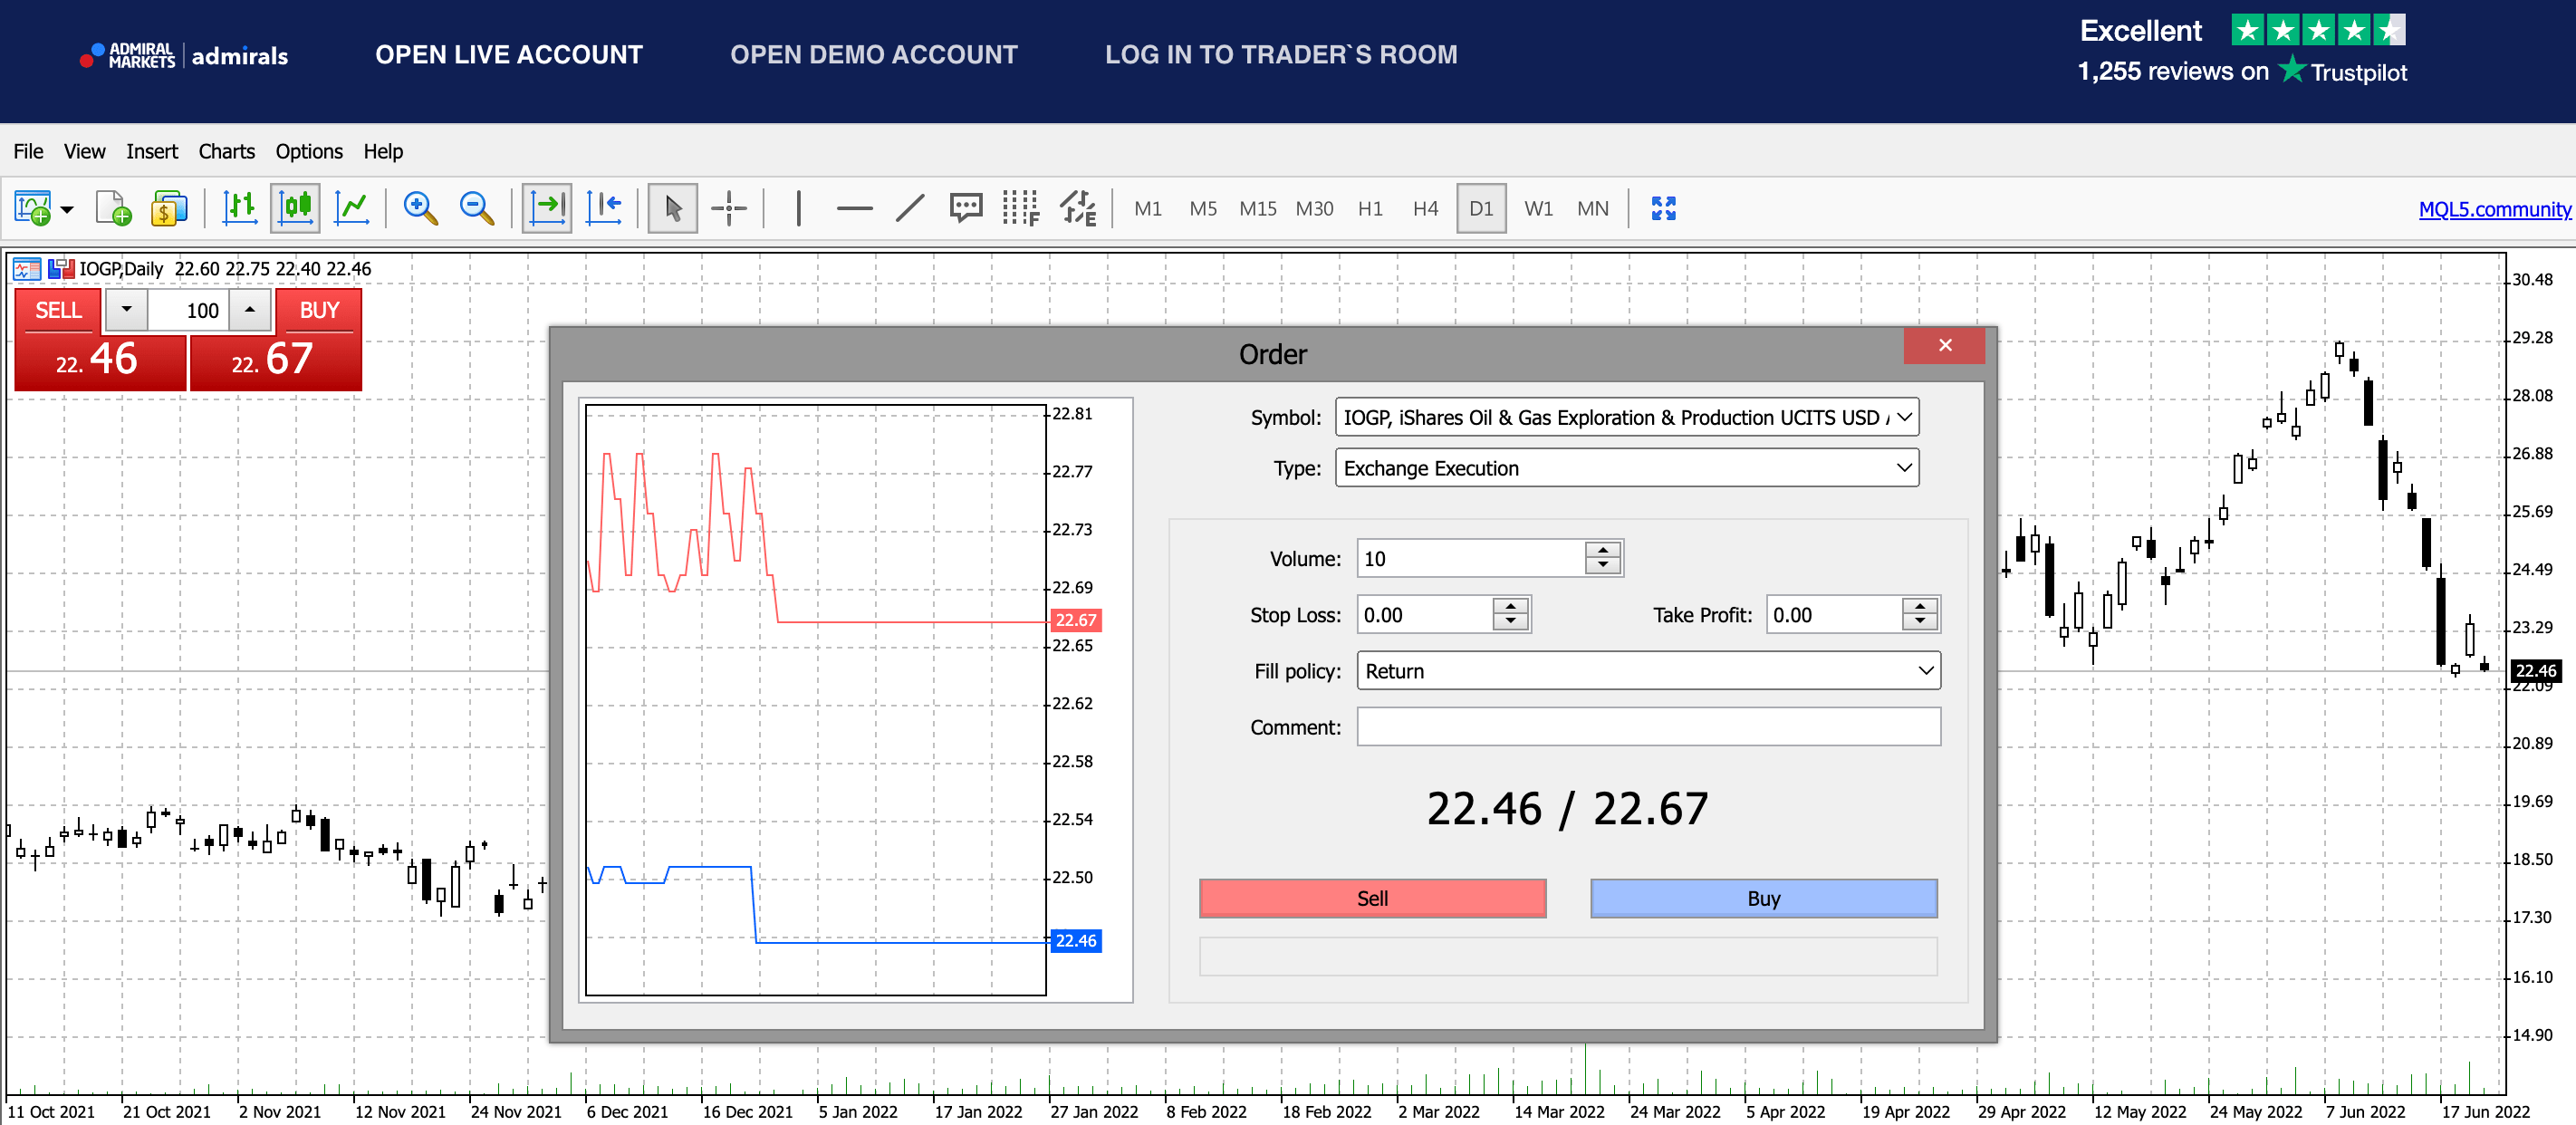Toggle fullscreen mode icon

coord(1663,209)
